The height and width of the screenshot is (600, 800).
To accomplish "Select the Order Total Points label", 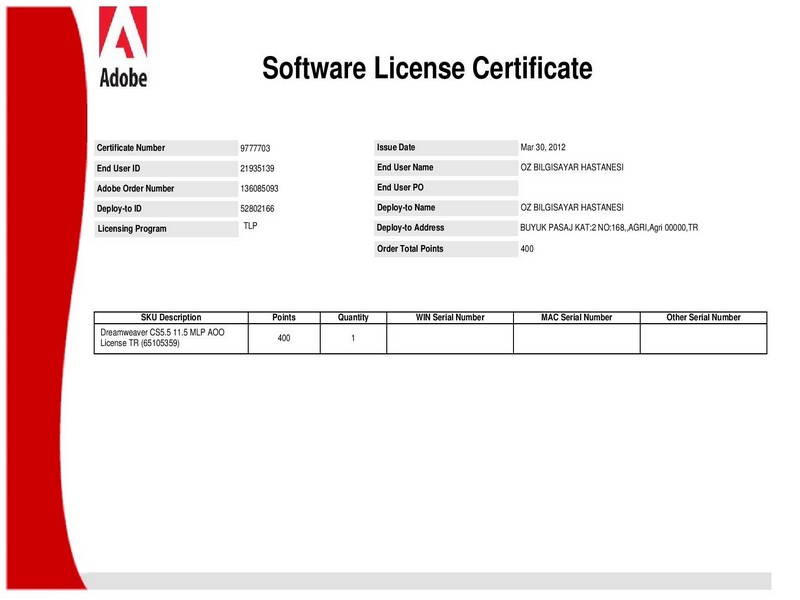I will 410,248.
